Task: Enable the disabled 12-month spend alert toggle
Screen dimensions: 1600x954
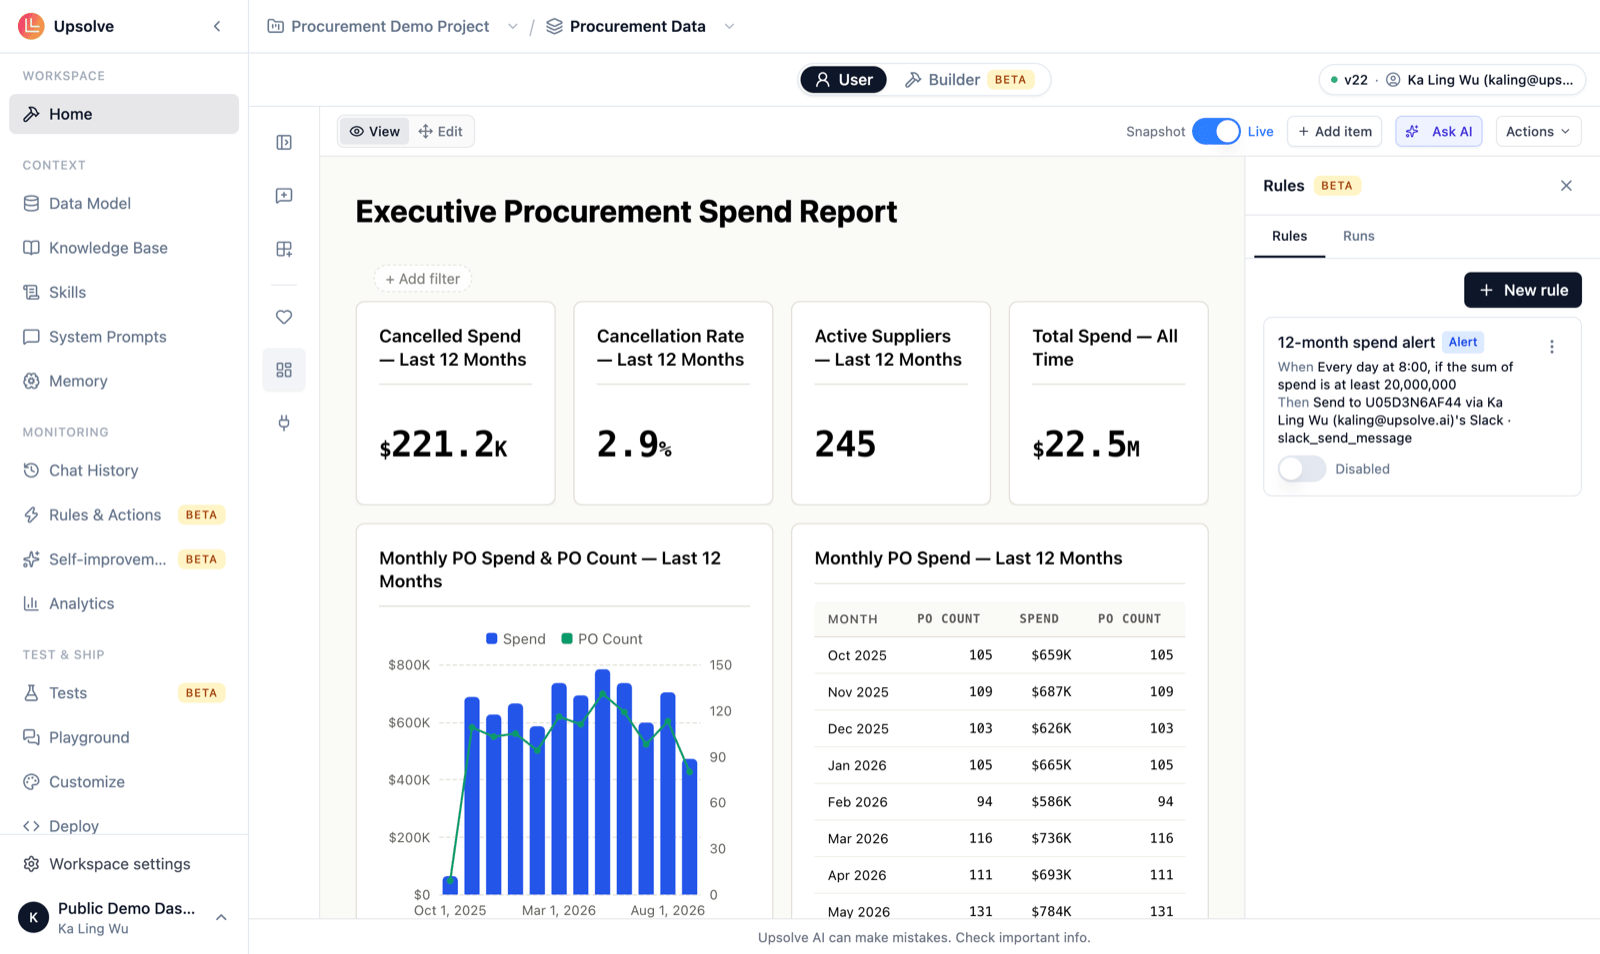Action: 1302,469
